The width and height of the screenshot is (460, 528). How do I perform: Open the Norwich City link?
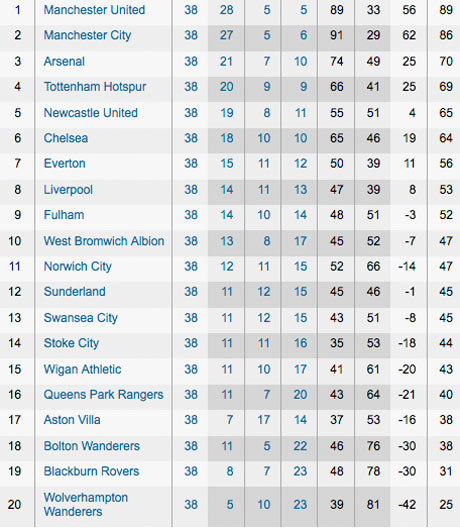[x=77, y=266]
